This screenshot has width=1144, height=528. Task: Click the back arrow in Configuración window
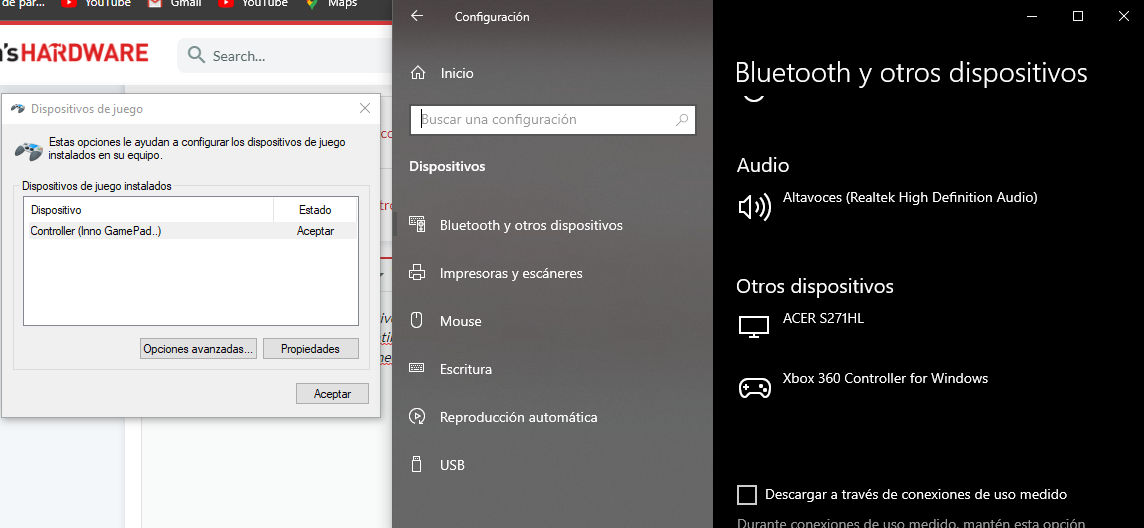tap(417, 16)
